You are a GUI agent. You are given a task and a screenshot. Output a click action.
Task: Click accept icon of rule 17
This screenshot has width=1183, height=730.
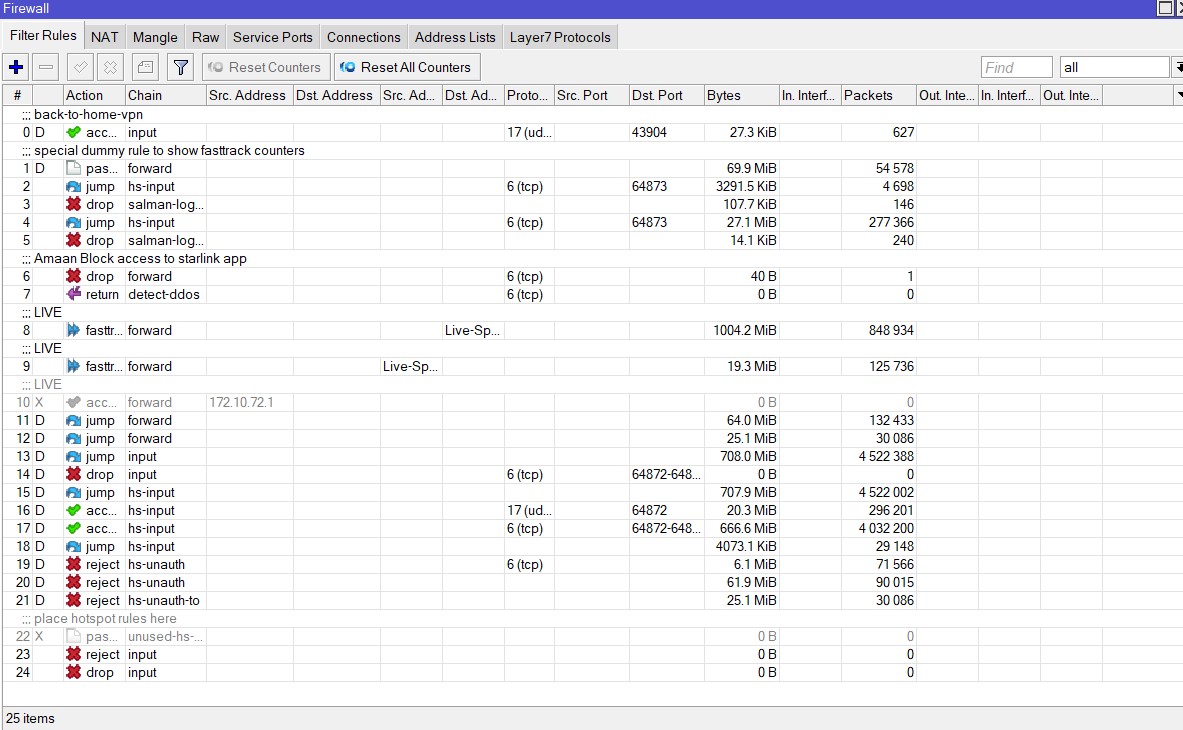[73, 529]
